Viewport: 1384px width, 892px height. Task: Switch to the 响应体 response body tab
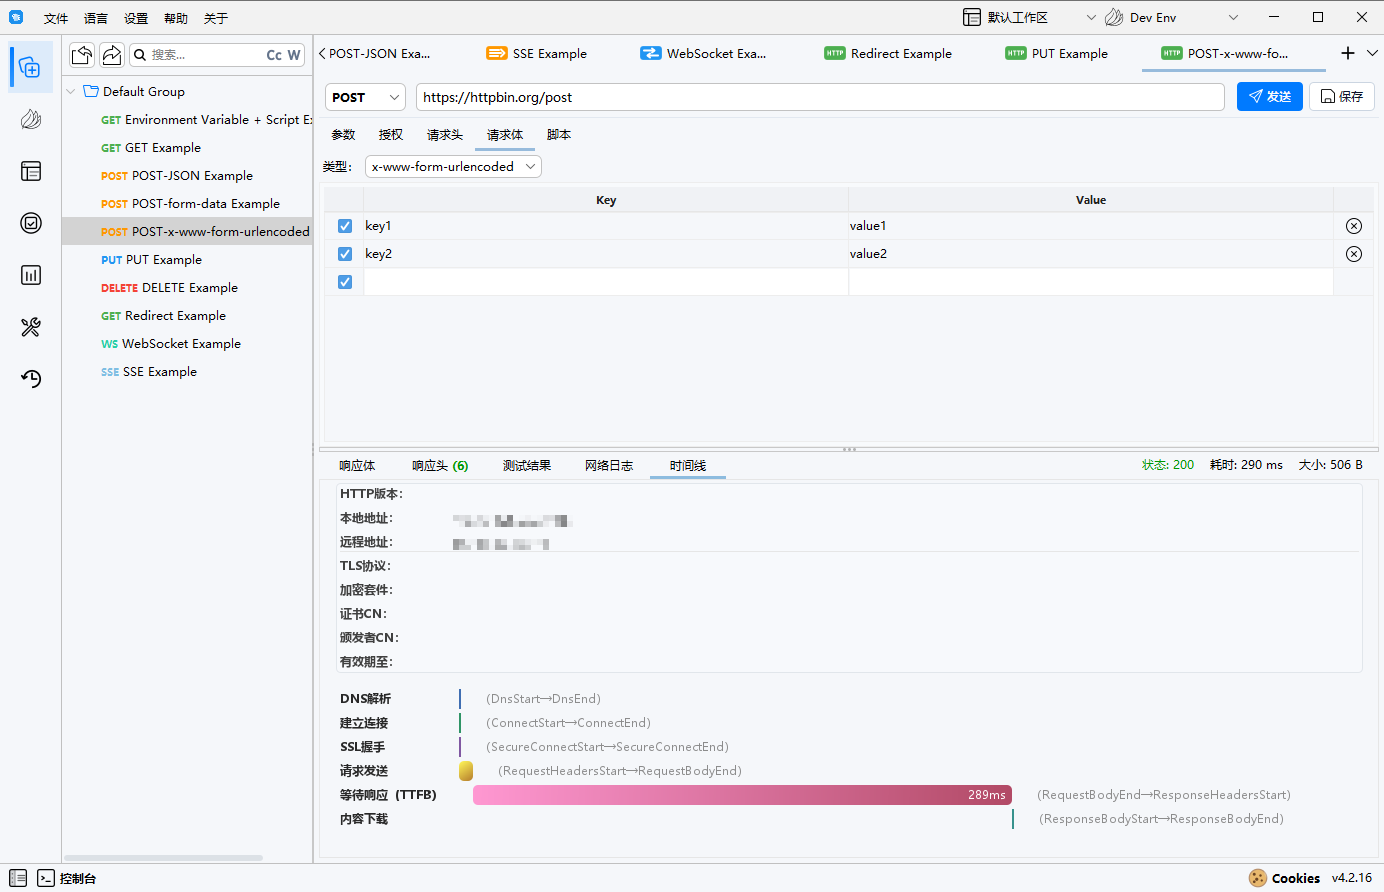357,466
